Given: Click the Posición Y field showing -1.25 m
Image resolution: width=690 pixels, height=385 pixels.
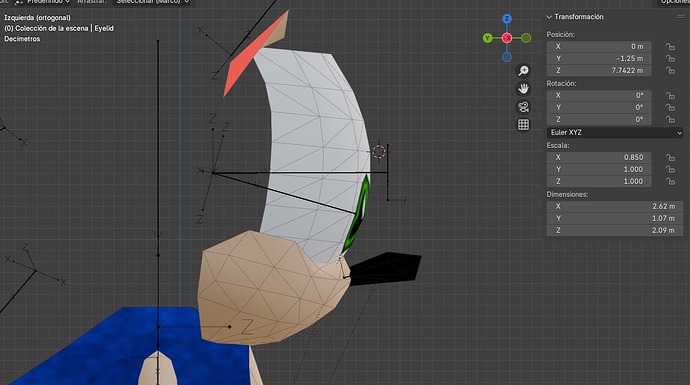Looking at the screenshot, I should click(x=599, y=58).
